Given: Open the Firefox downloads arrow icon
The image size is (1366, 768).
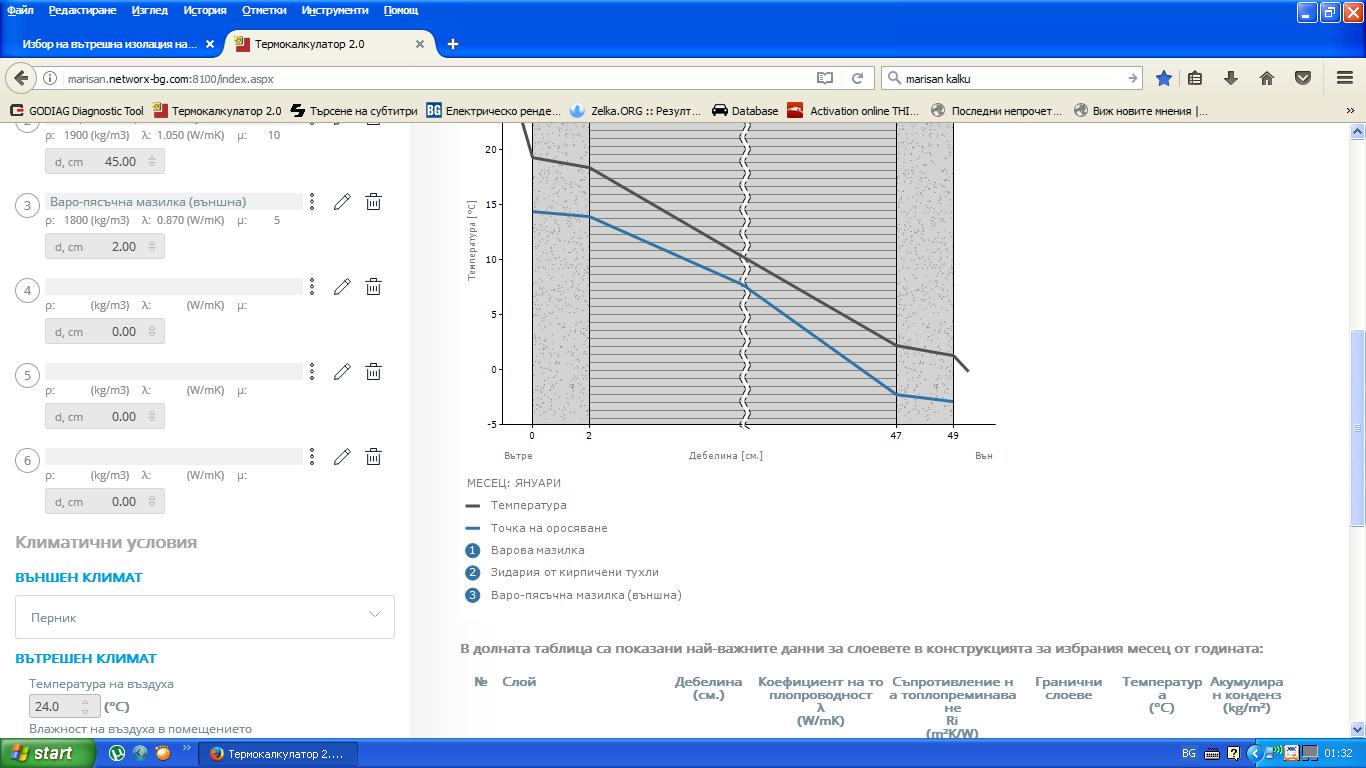Looking at the screenshot, I should click(x=1231, y=78).
